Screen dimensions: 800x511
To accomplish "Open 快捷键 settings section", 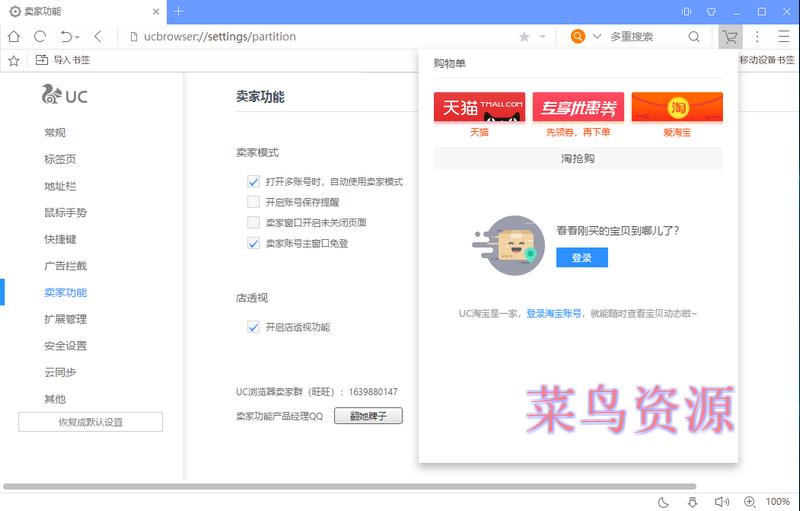I will pos(60,239).
